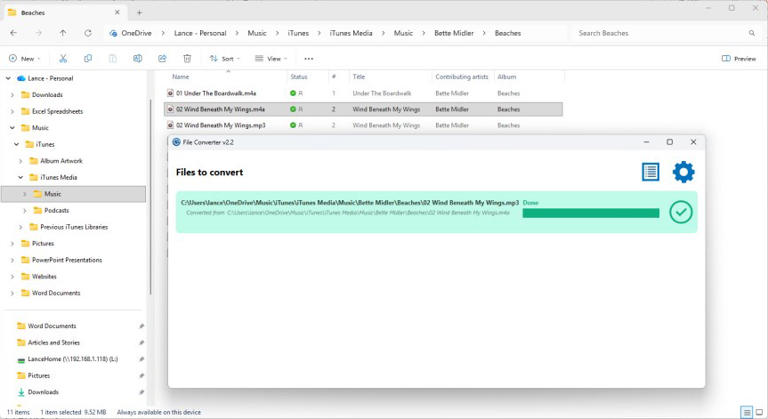Open the View dropdown
Viewport: 768px width, 419px height.
pos(271,58)
